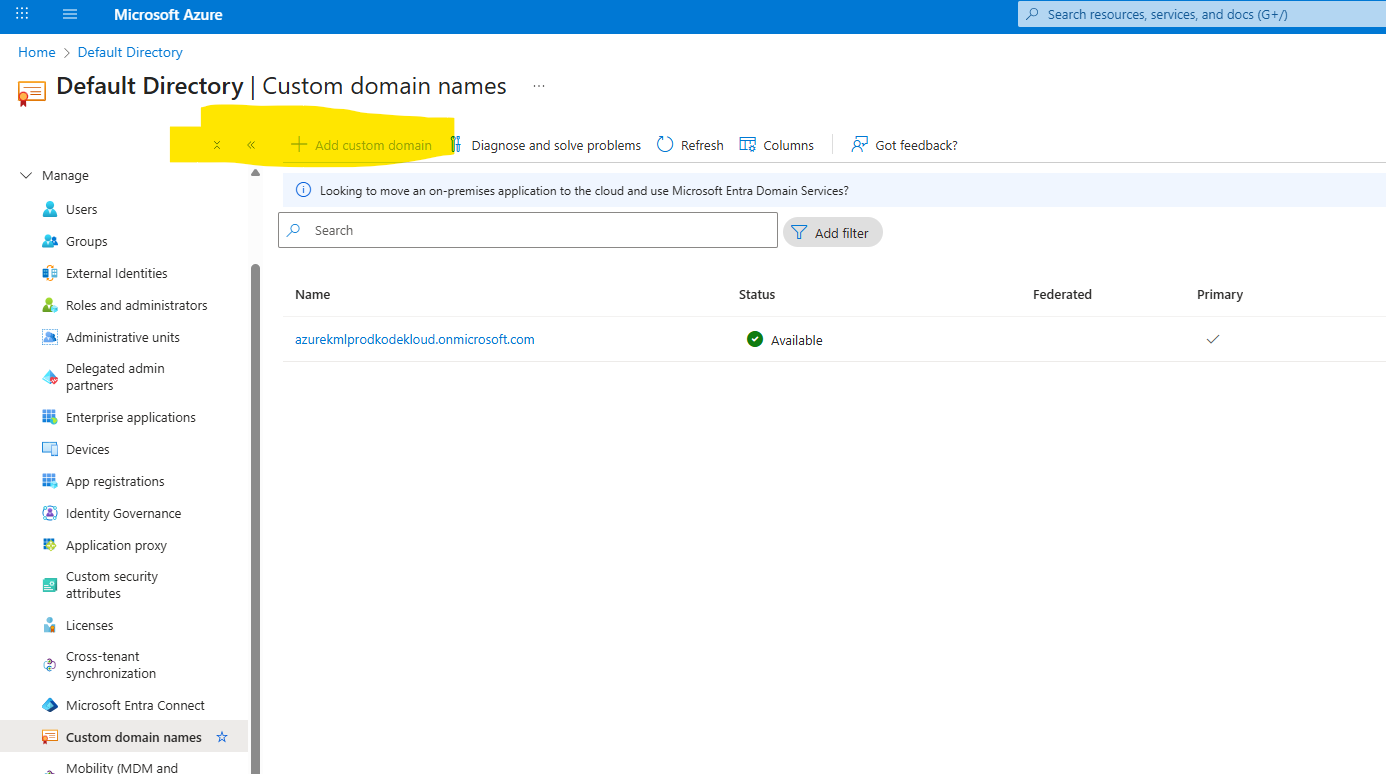Click the Add filter button
This screenshot has width=1386, height=774.
tap(833, 232)
